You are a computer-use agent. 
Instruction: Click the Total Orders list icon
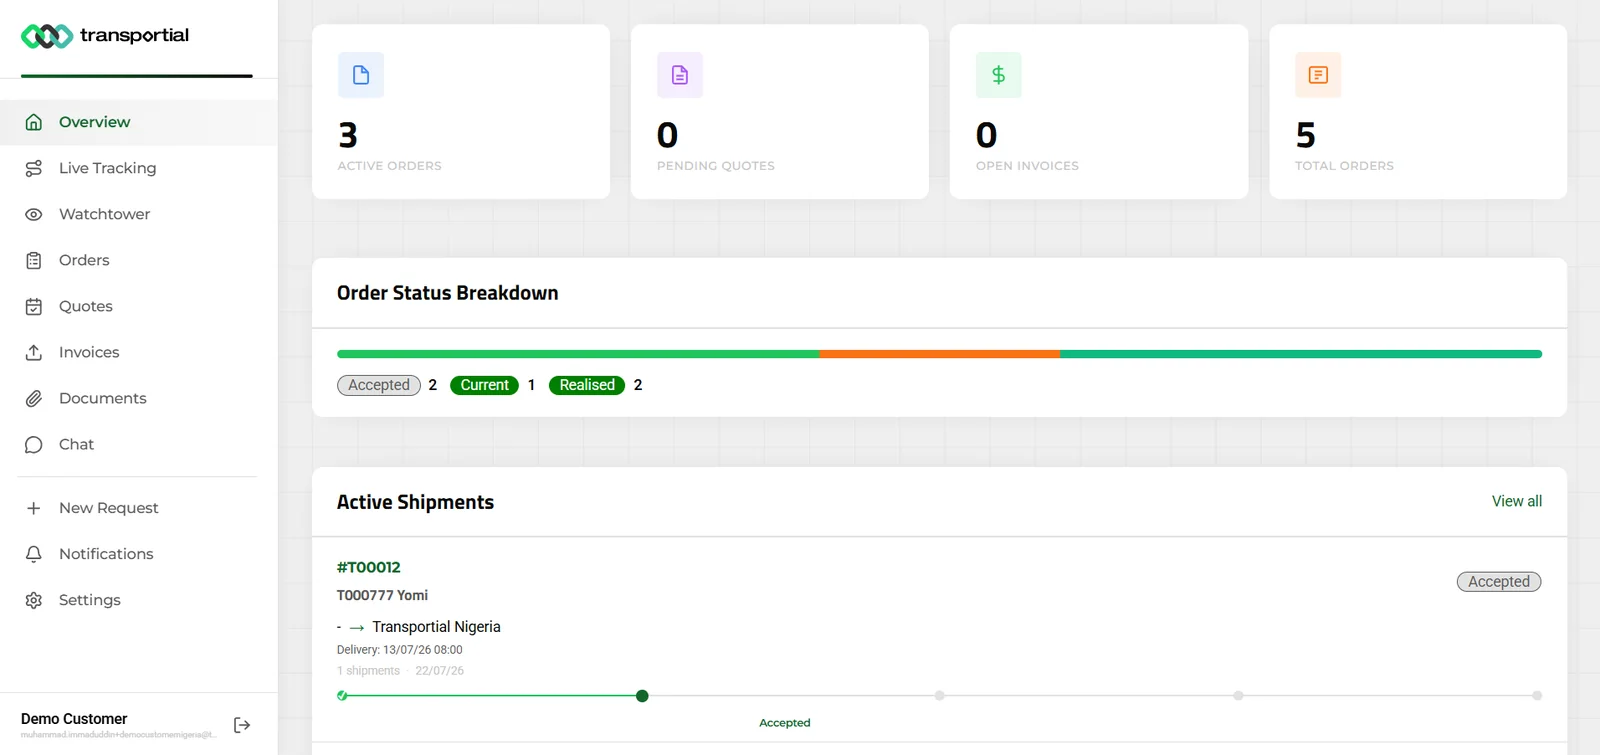1318,75
